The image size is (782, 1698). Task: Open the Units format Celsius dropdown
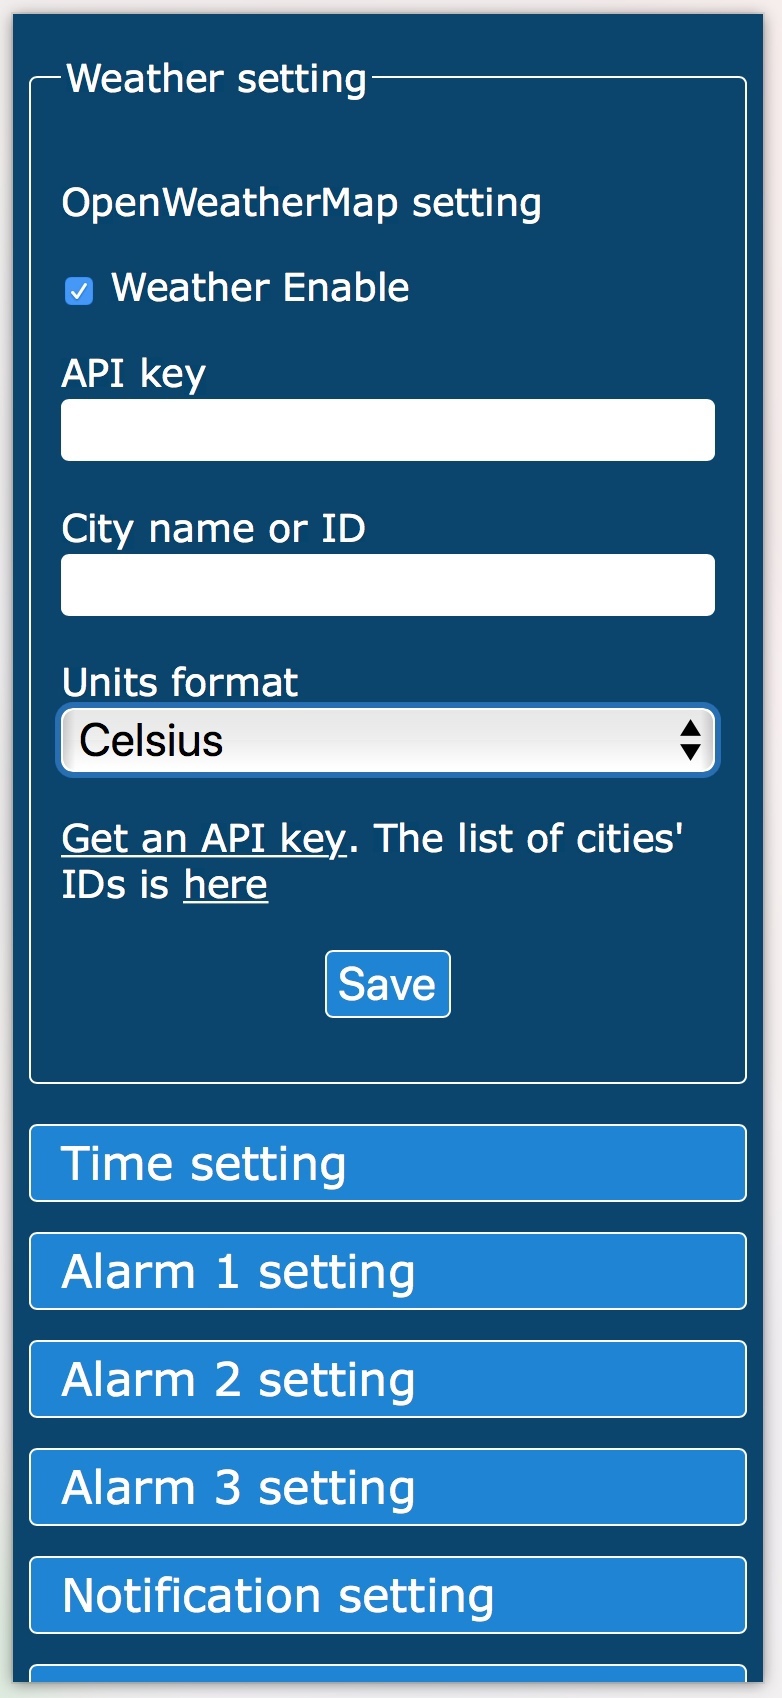coord(388,740)
